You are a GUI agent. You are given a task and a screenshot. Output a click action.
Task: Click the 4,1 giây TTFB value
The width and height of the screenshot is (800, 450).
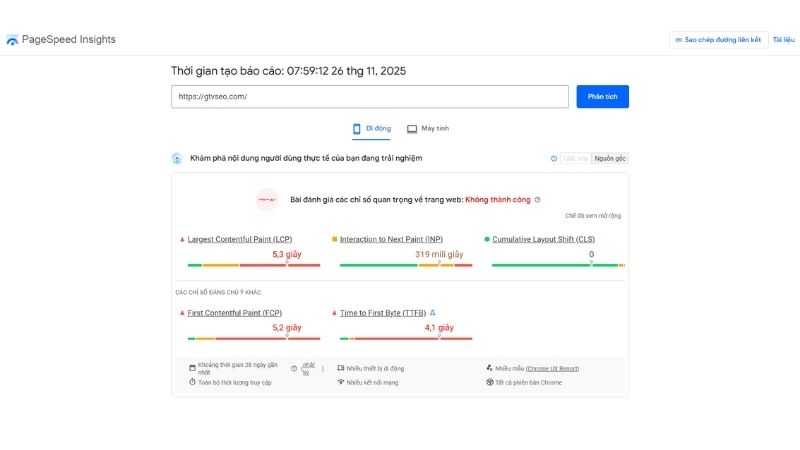click(439, 328)
